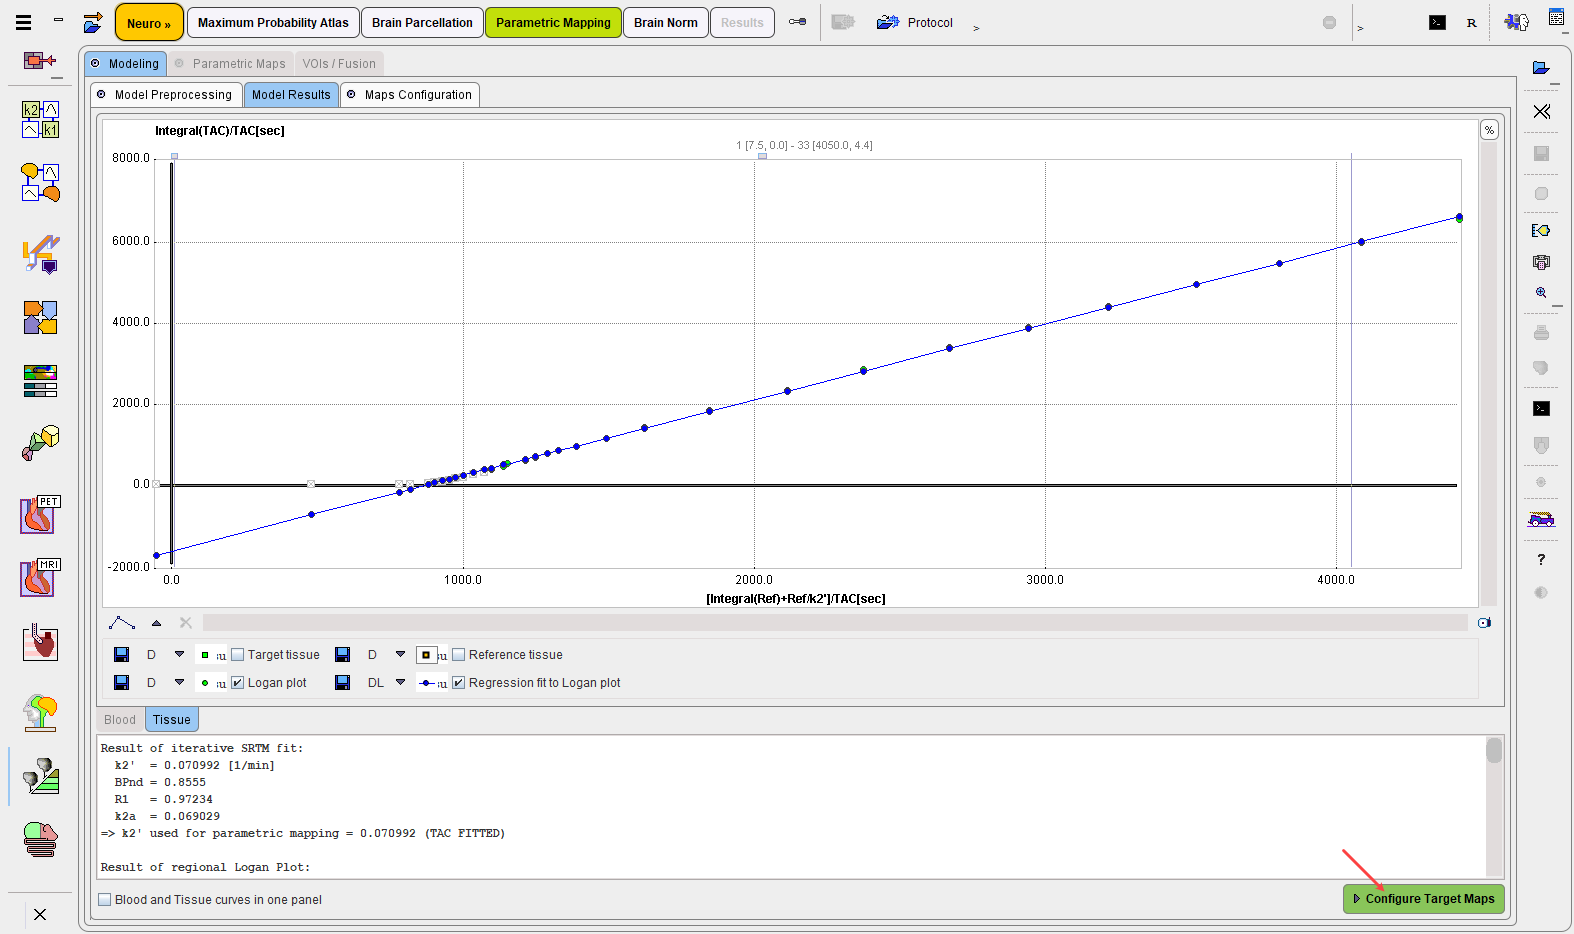Click the load data folder-with-arrow icon

(x=93, y=22)
